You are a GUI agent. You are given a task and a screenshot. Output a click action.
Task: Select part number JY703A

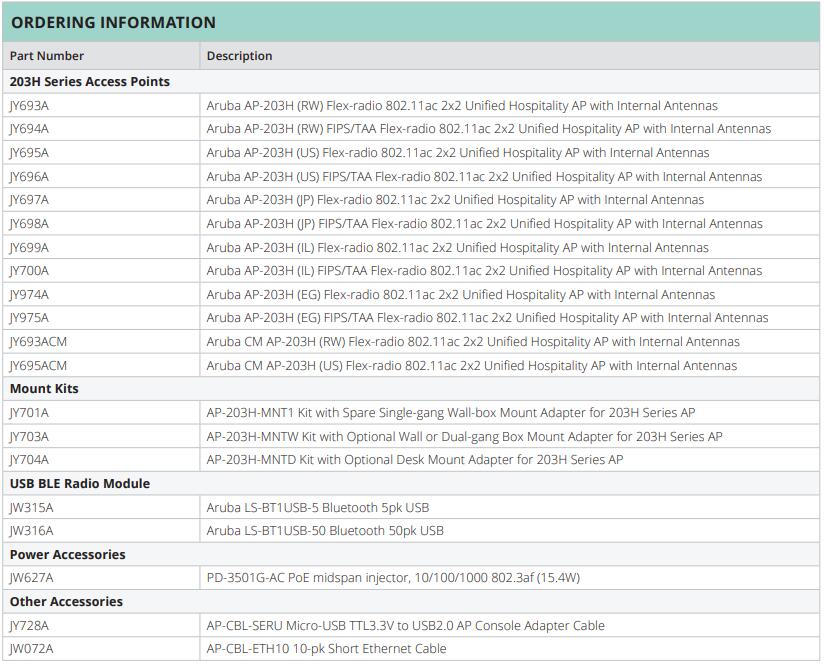29,437
